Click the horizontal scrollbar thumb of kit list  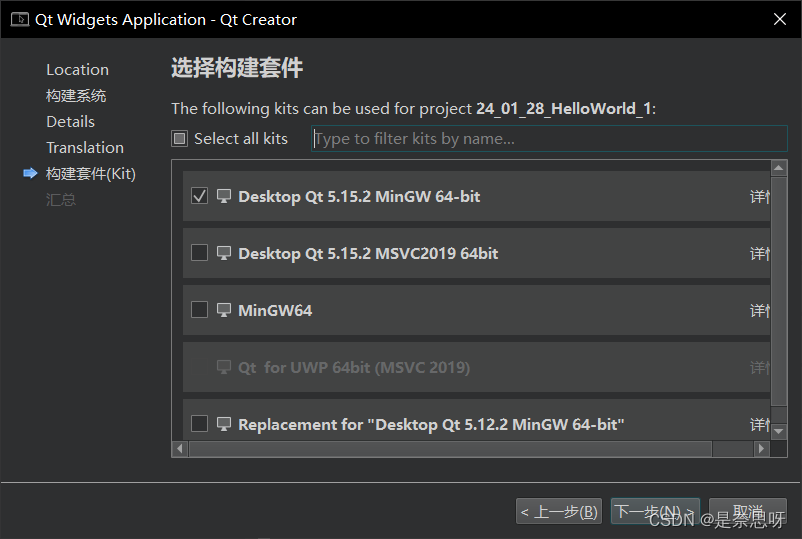pyautogui.click(x=450, y=448)
